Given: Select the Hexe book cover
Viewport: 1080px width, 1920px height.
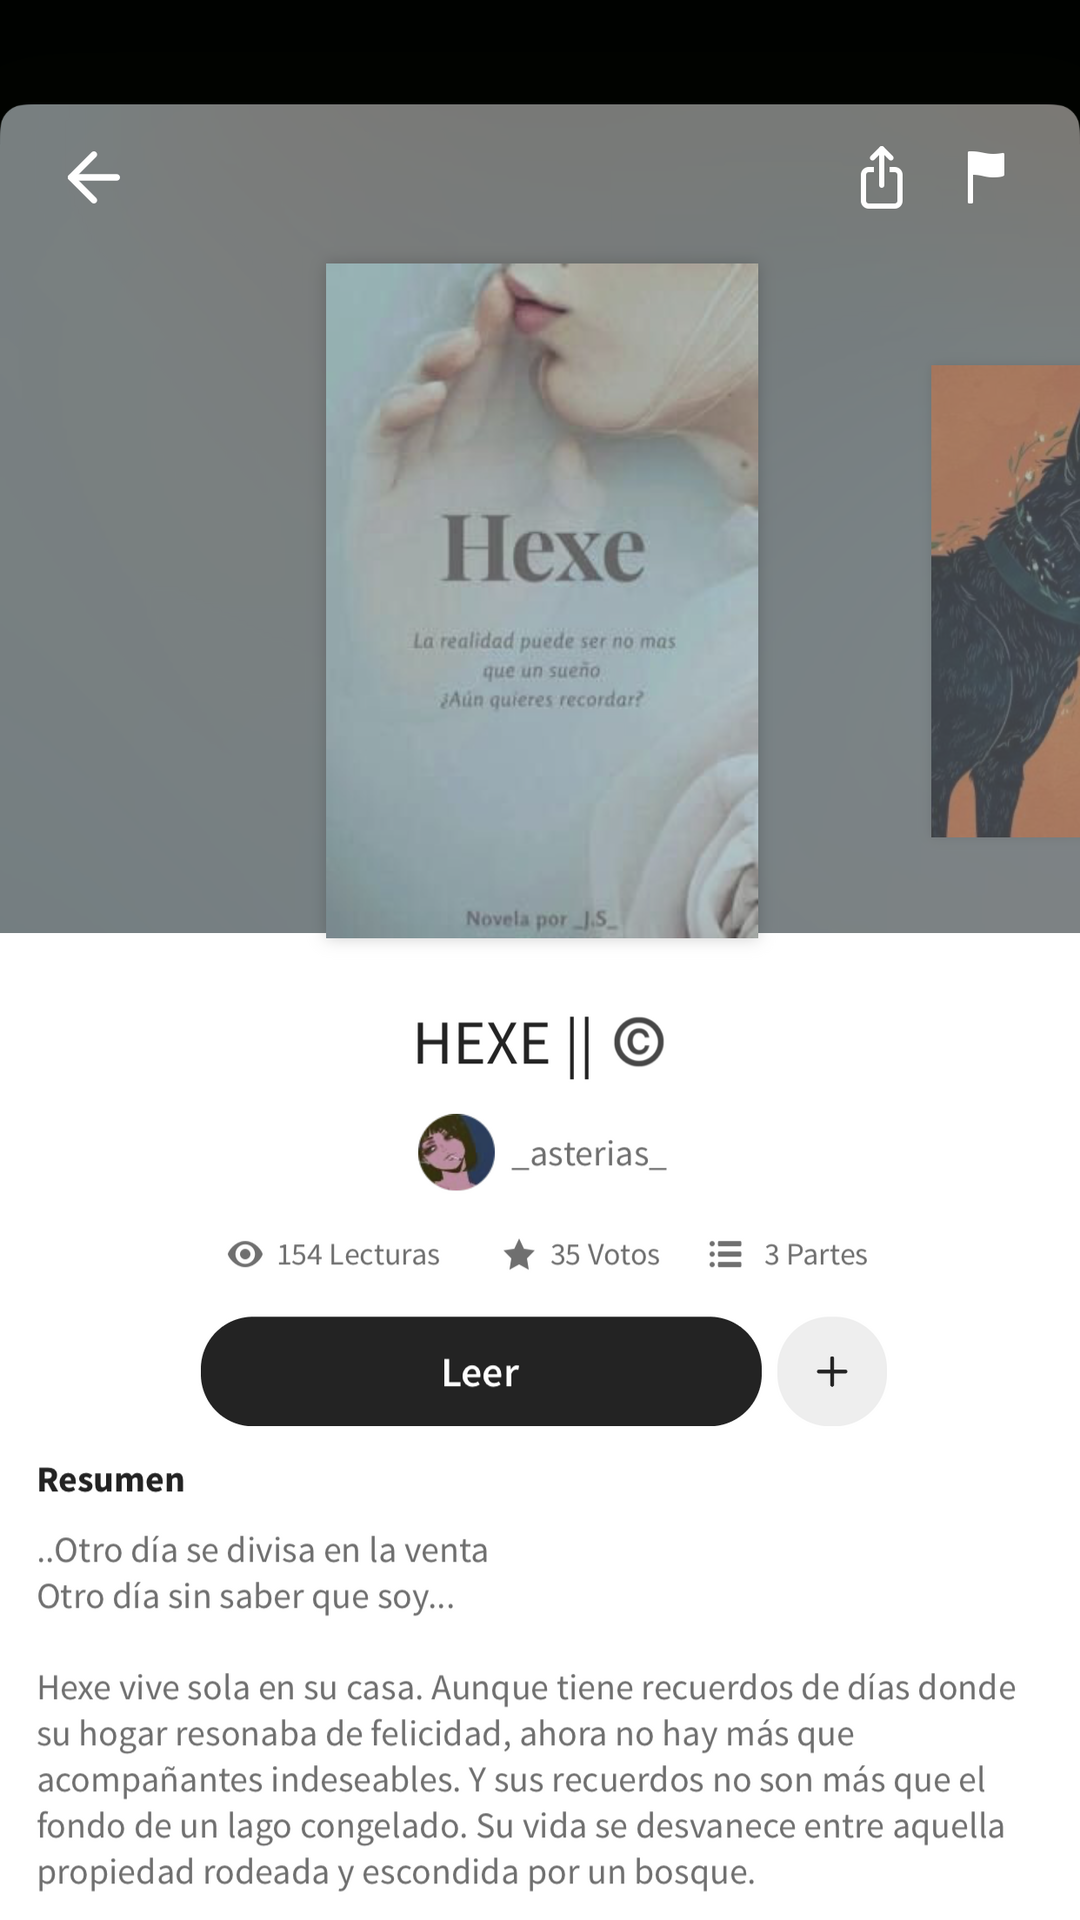Looking at the screenshot, I should [542, 600].
